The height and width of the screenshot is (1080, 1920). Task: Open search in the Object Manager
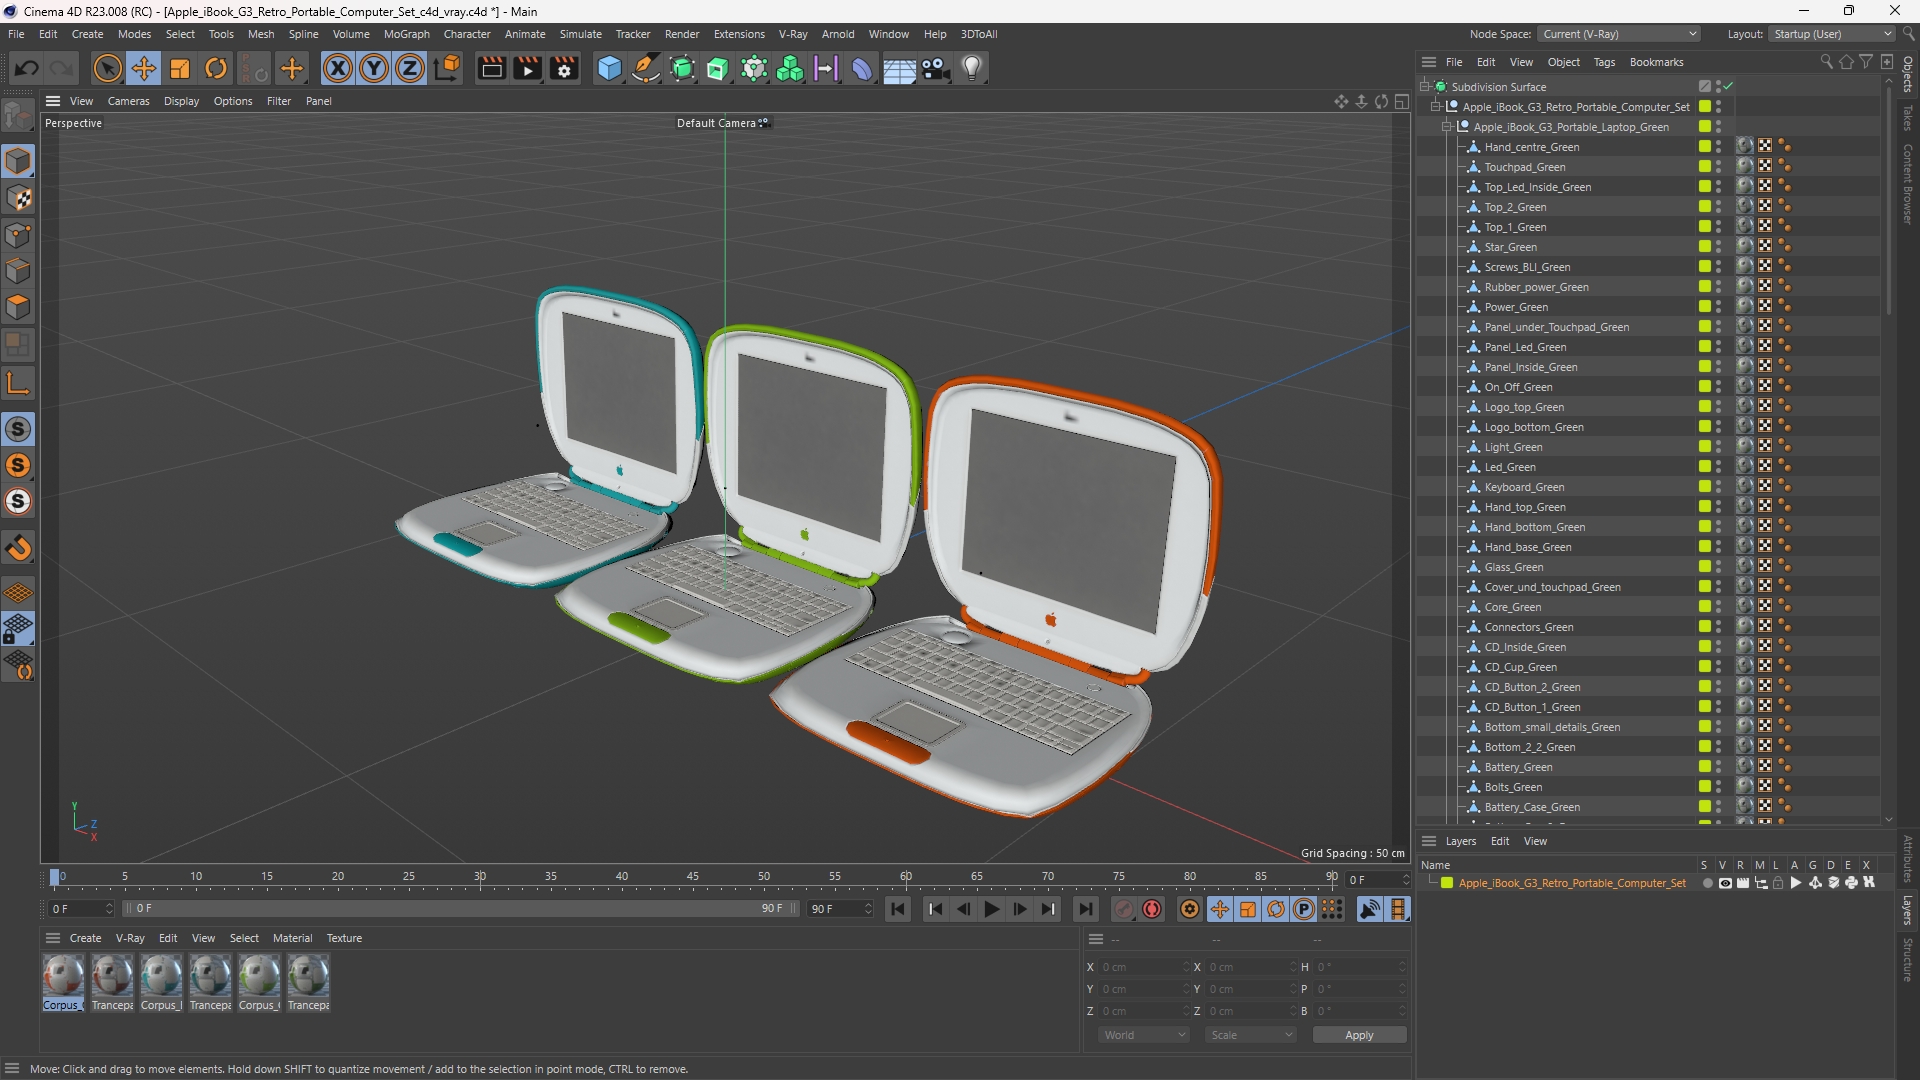tap(1826, 62)
